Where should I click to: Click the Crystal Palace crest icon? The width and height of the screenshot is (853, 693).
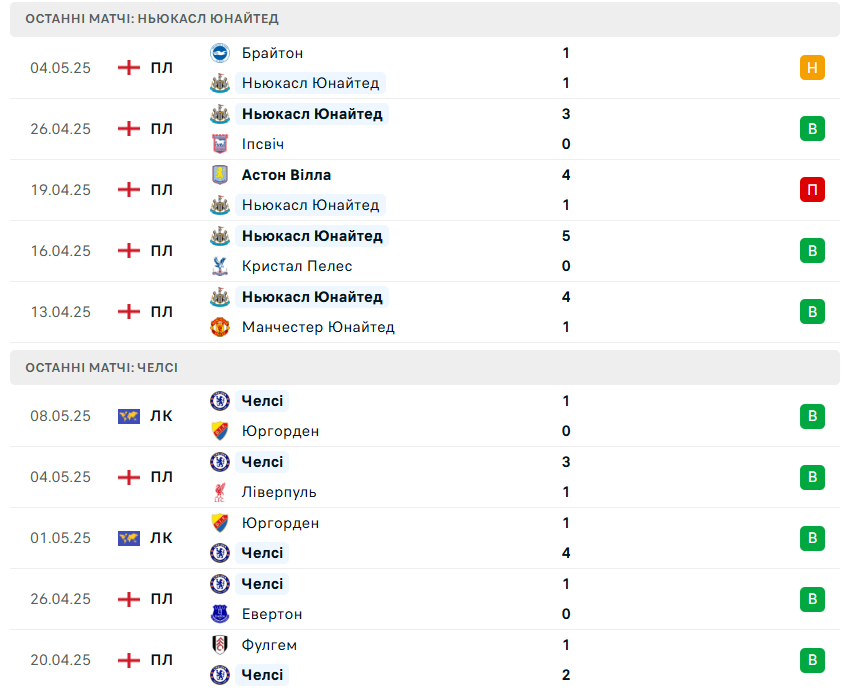219,266
